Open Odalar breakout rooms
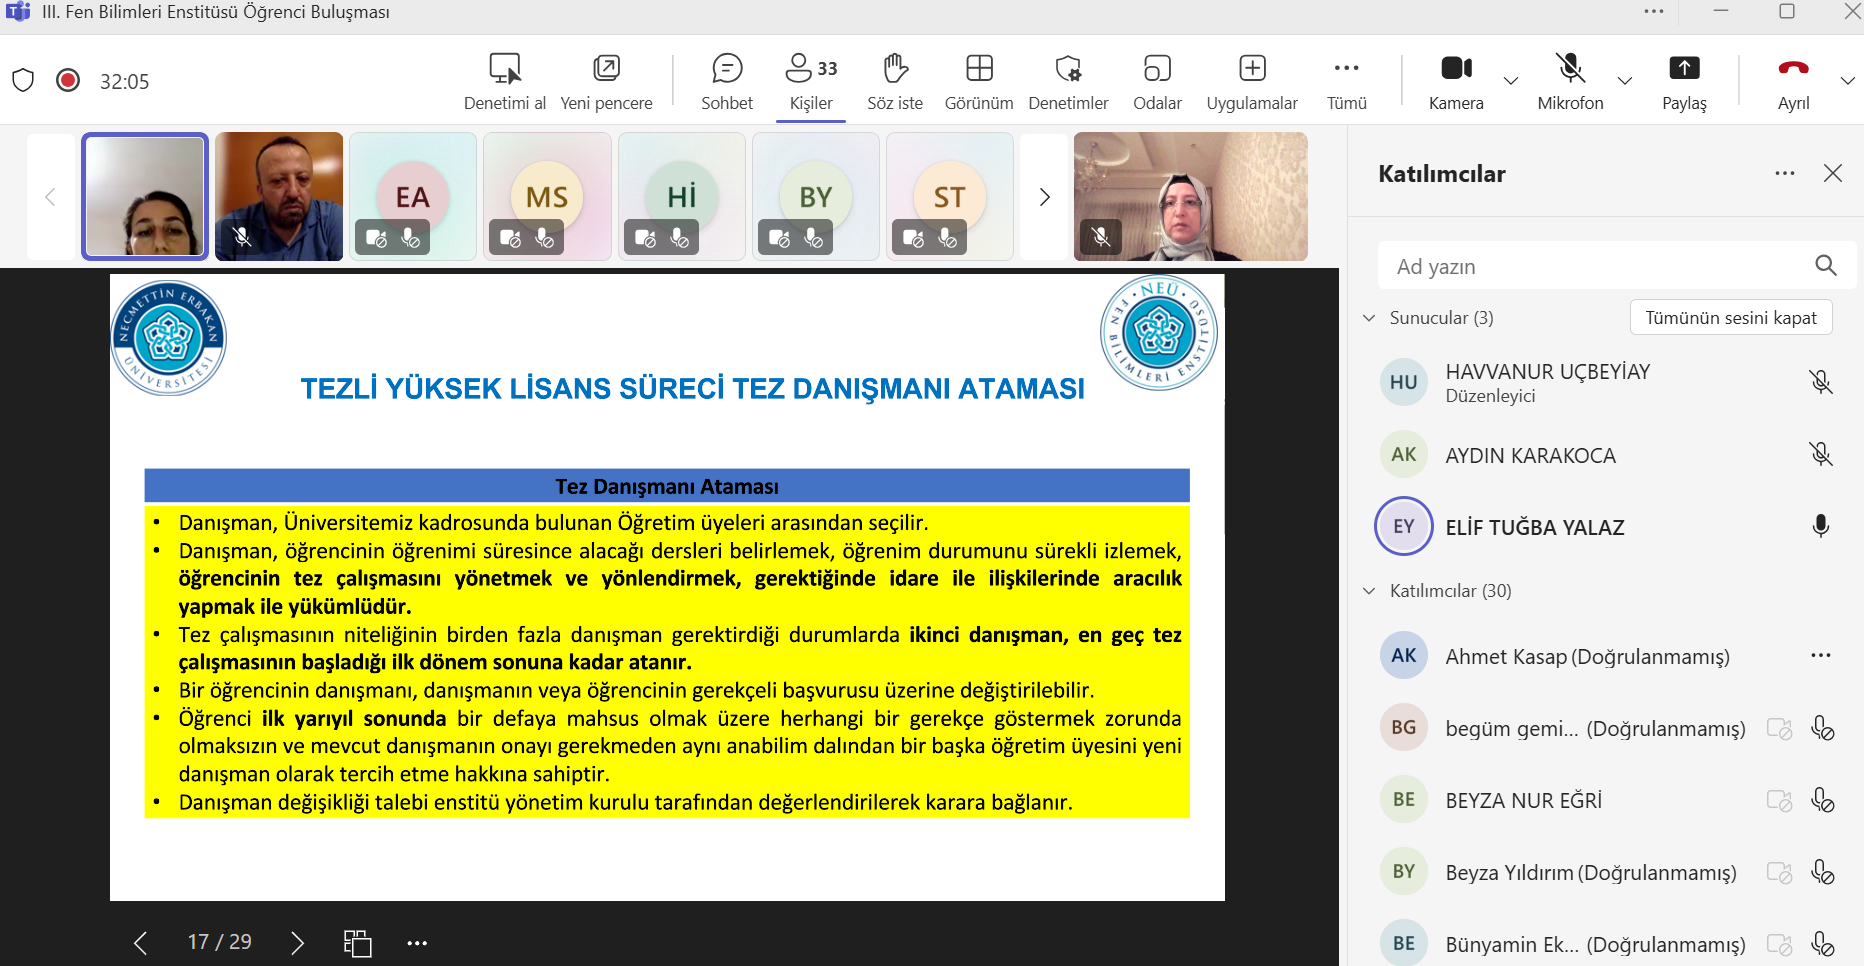The width and height of the screenshot is (1864, 966). (1156, 81)
